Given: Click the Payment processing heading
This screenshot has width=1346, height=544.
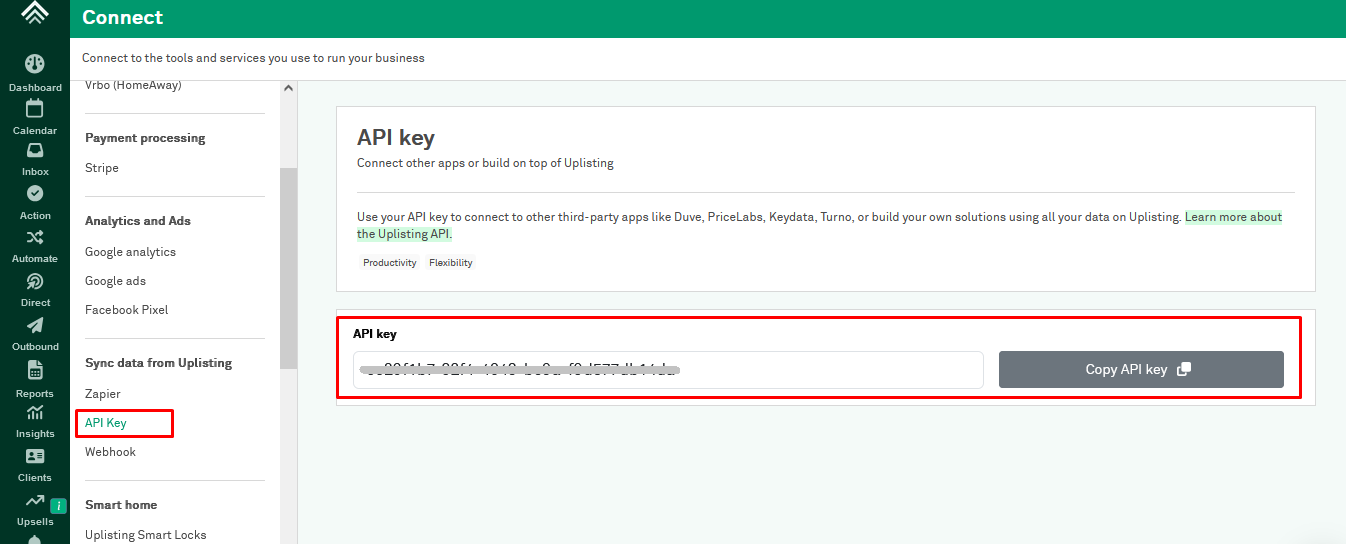Looking at the screenshot, I should [145, 138].
